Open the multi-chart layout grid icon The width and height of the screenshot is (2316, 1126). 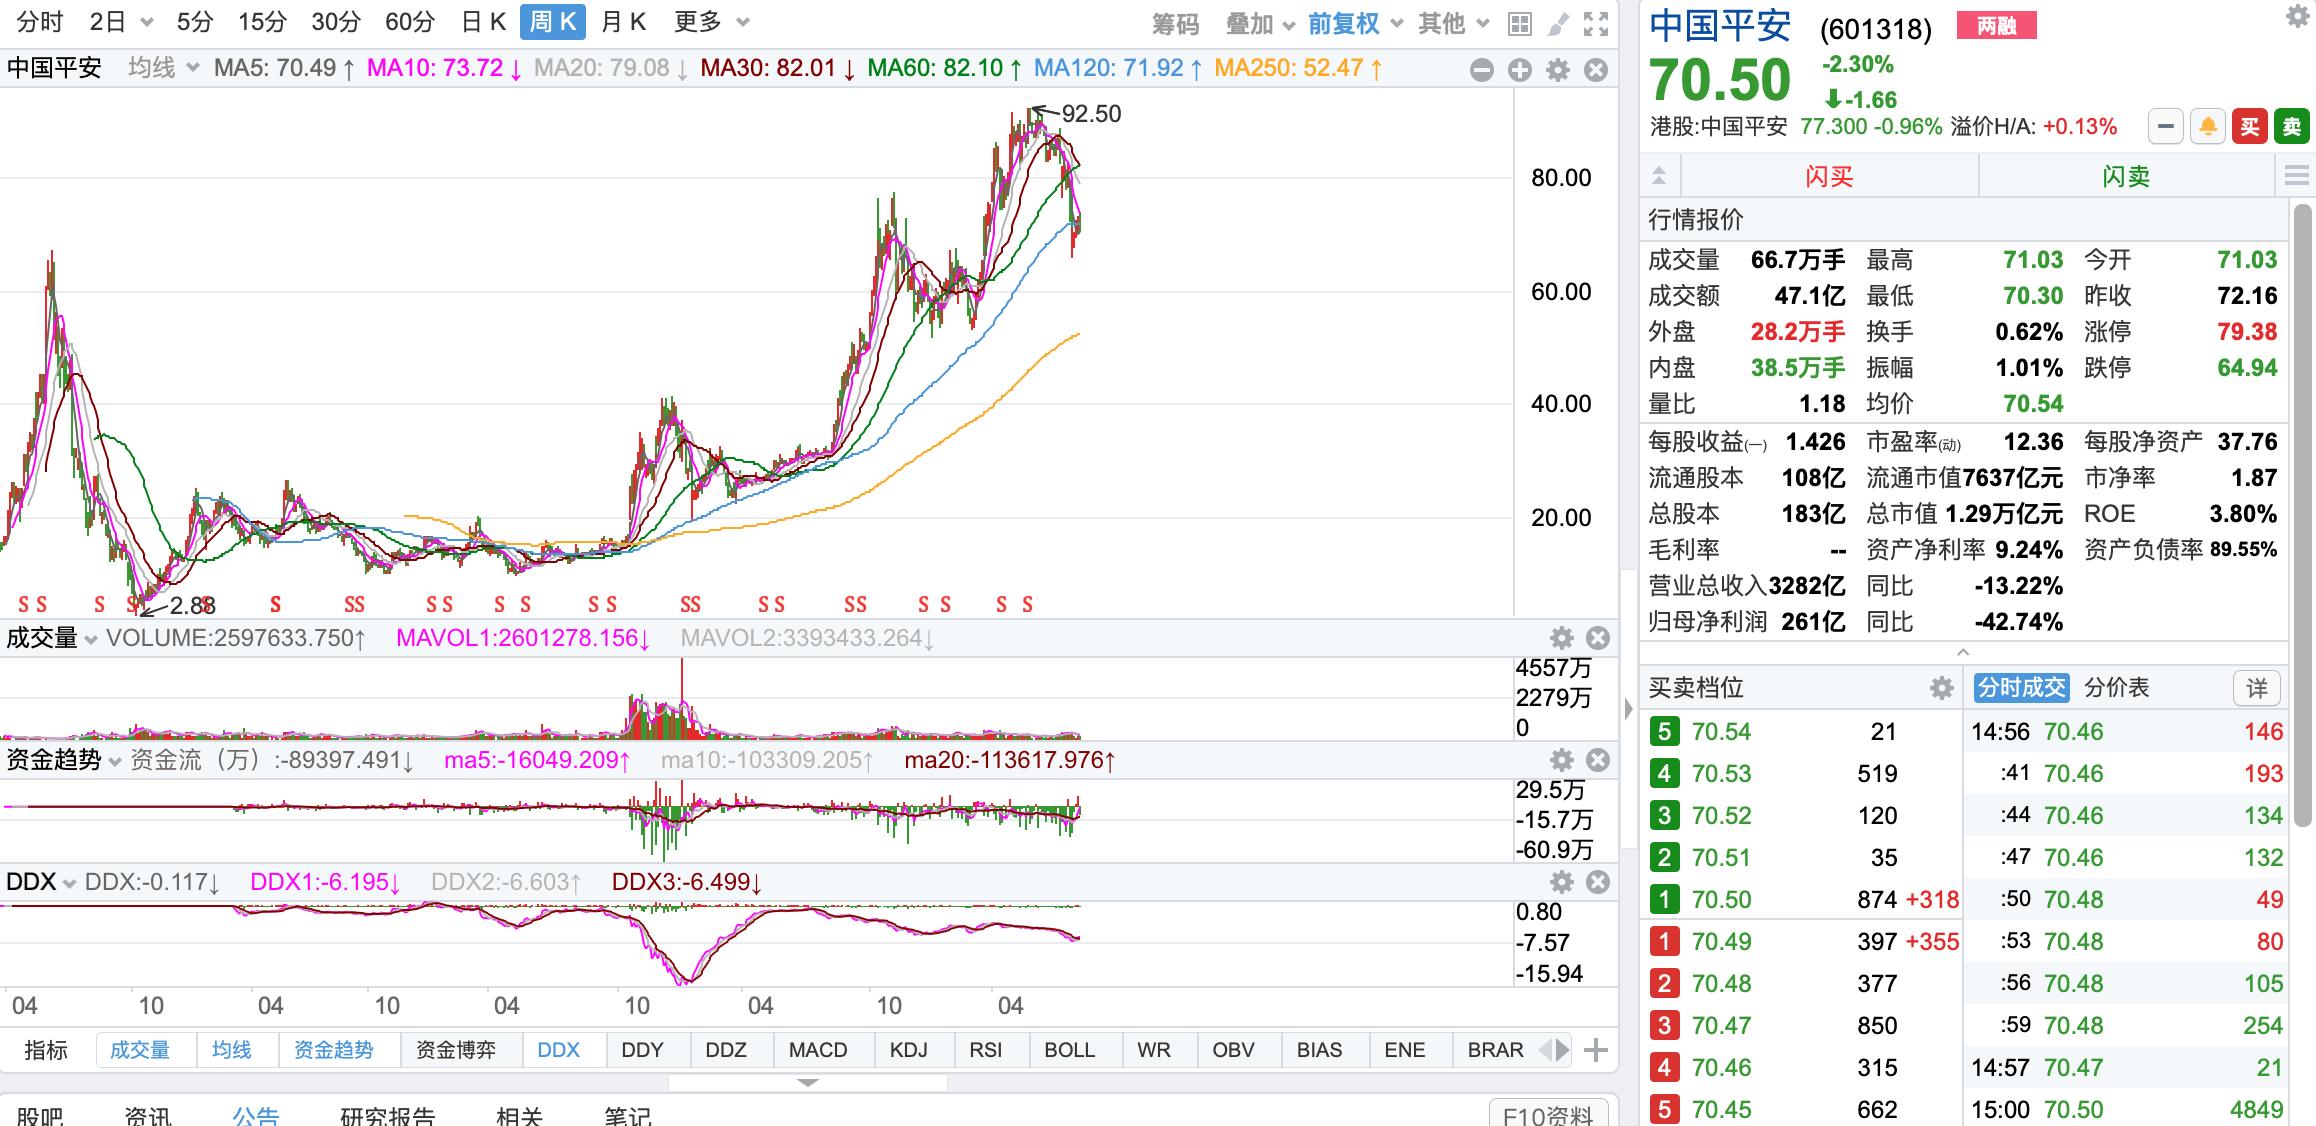pyautogui.click(x=1520, y=20)
